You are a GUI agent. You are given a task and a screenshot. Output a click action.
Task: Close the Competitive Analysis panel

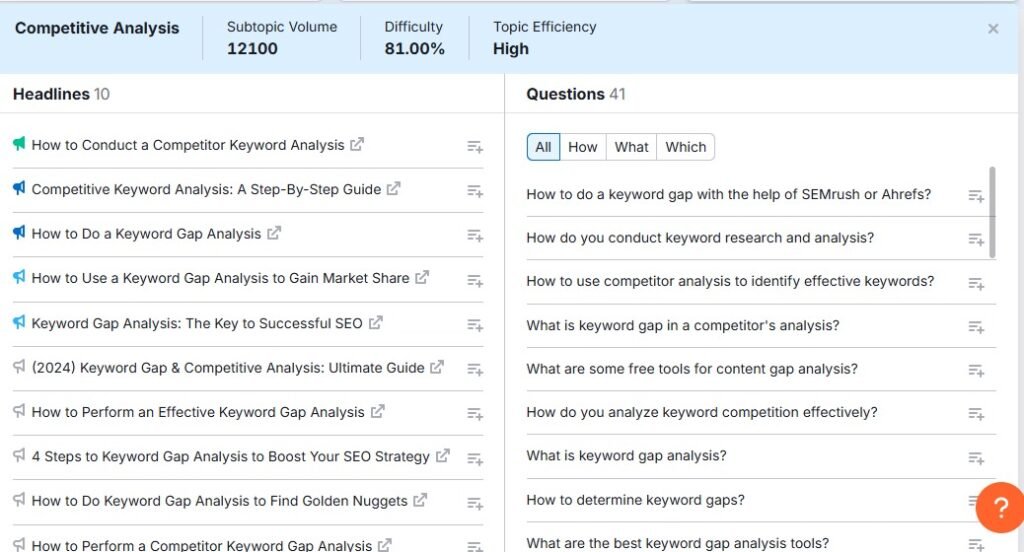point(993,29)
